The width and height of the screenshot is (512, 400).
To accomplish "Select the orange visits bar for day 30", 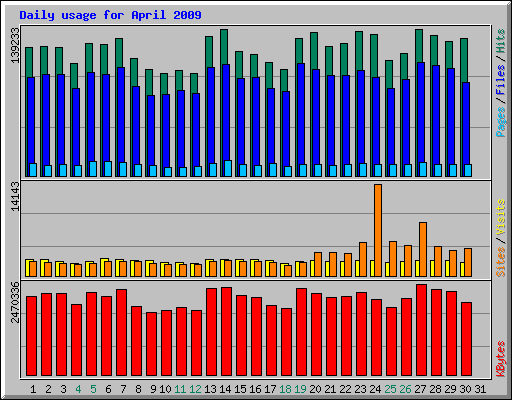I will click(468, 262).
